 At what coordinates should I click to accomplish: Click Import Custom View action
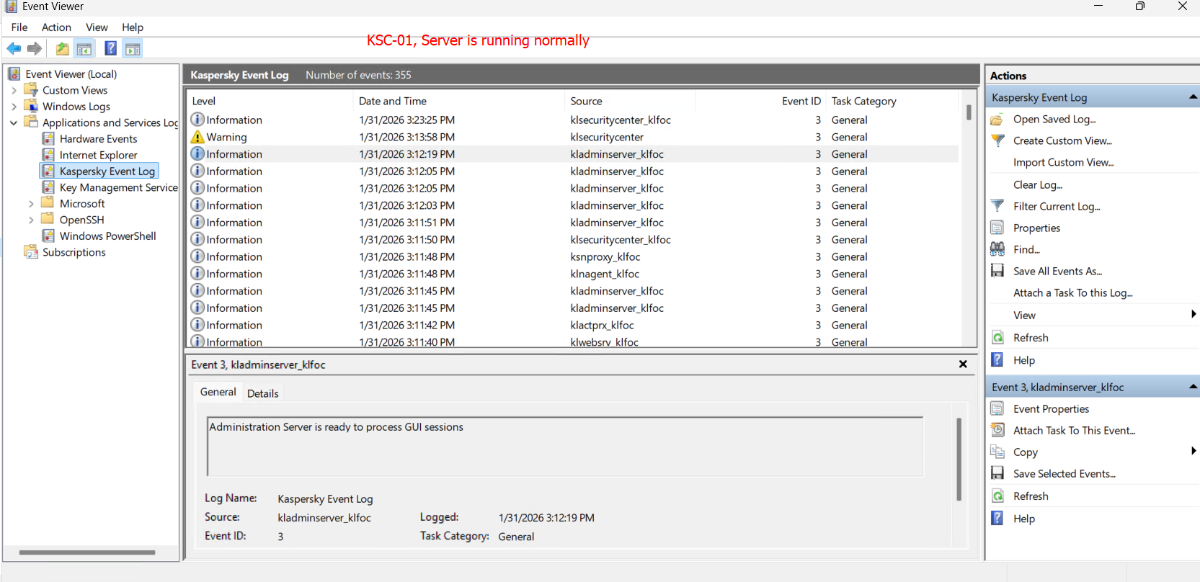coord(1063,163)
